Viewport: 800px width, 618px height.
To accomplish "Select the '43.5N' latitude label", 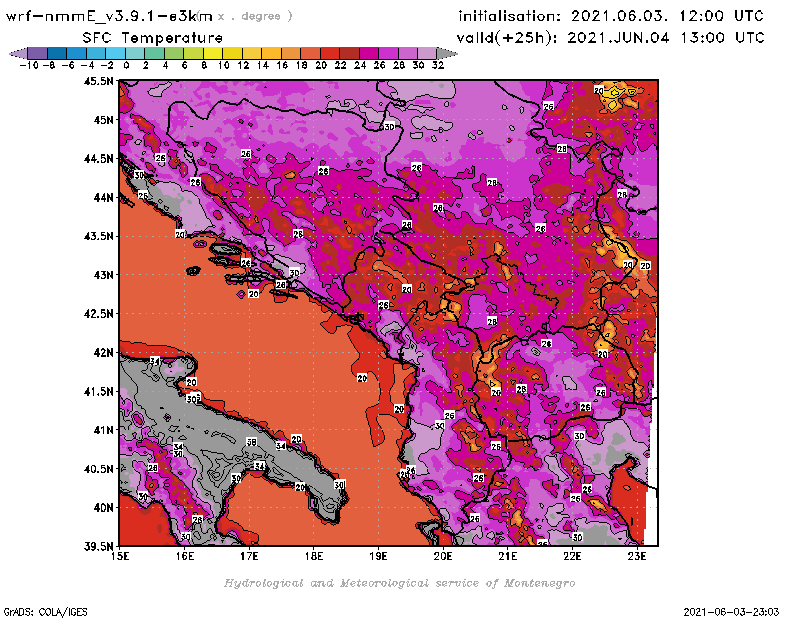I will [98, 236].
